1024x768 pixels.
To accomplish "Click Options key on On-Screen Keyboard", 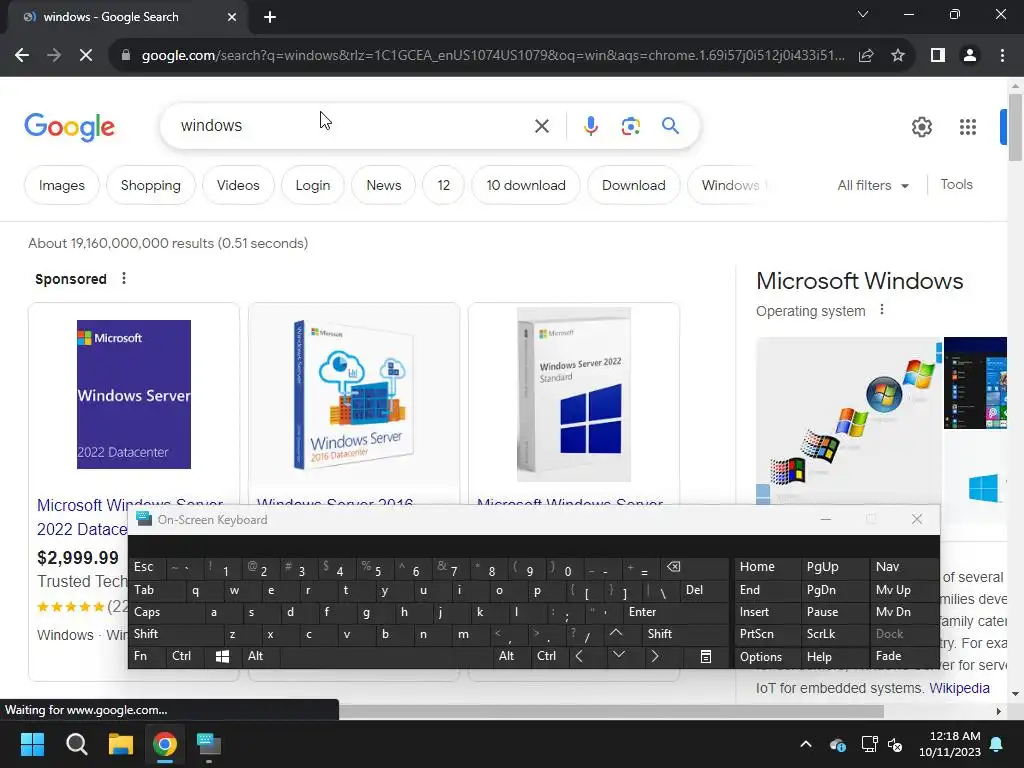I will [x=766, y=656].
